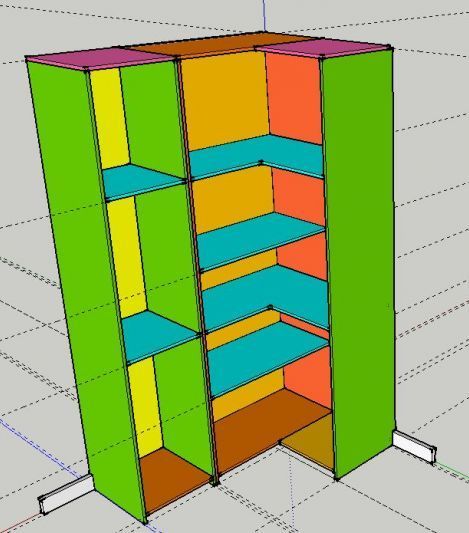Click the top orange back panel
Viewport: 469px width, 533px height.
226,100
